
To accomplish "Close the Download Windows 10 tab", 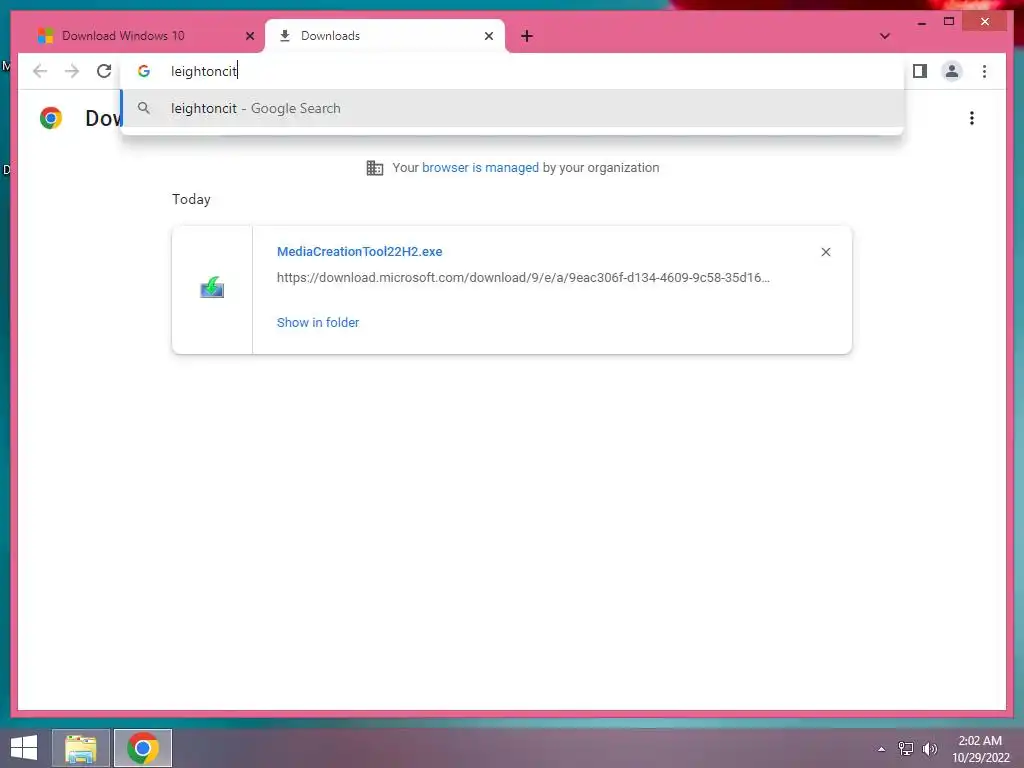I will pyautogui.click(x=249, y=36).
